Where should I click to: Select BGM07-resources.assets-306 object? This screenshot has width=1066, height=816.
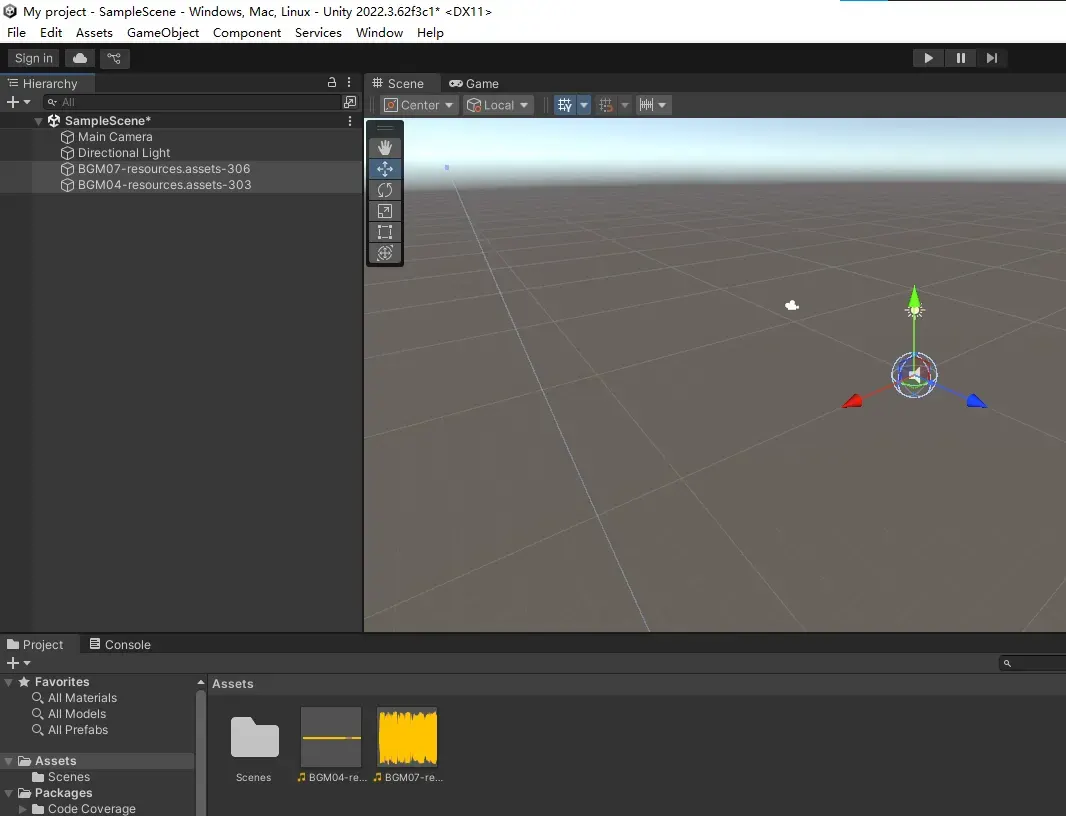[163, 169]
